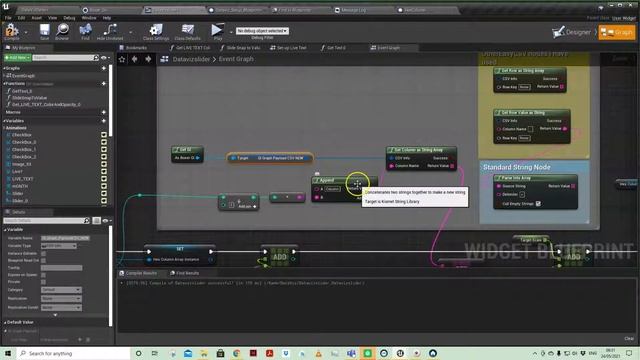Viewport: 640px width, 360px height.
Task: Toggle visibility eye for CheckBox variable
Action: click(x=104, y=135)
